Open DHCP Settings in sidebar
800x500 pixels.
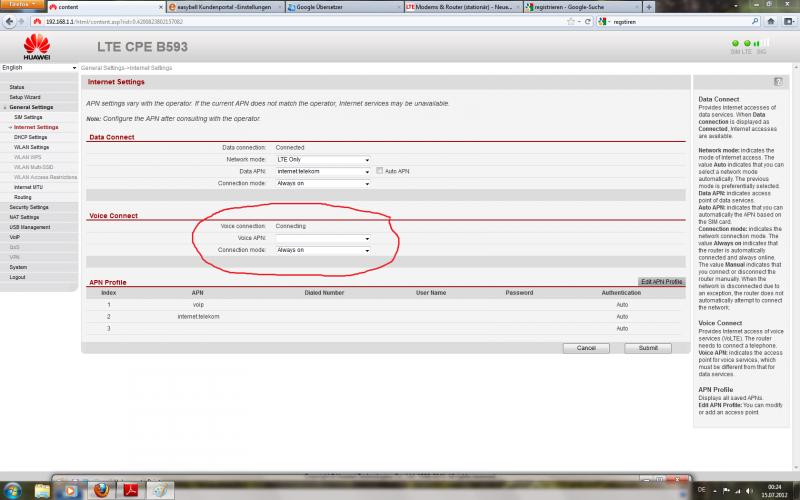click(31, 137)
